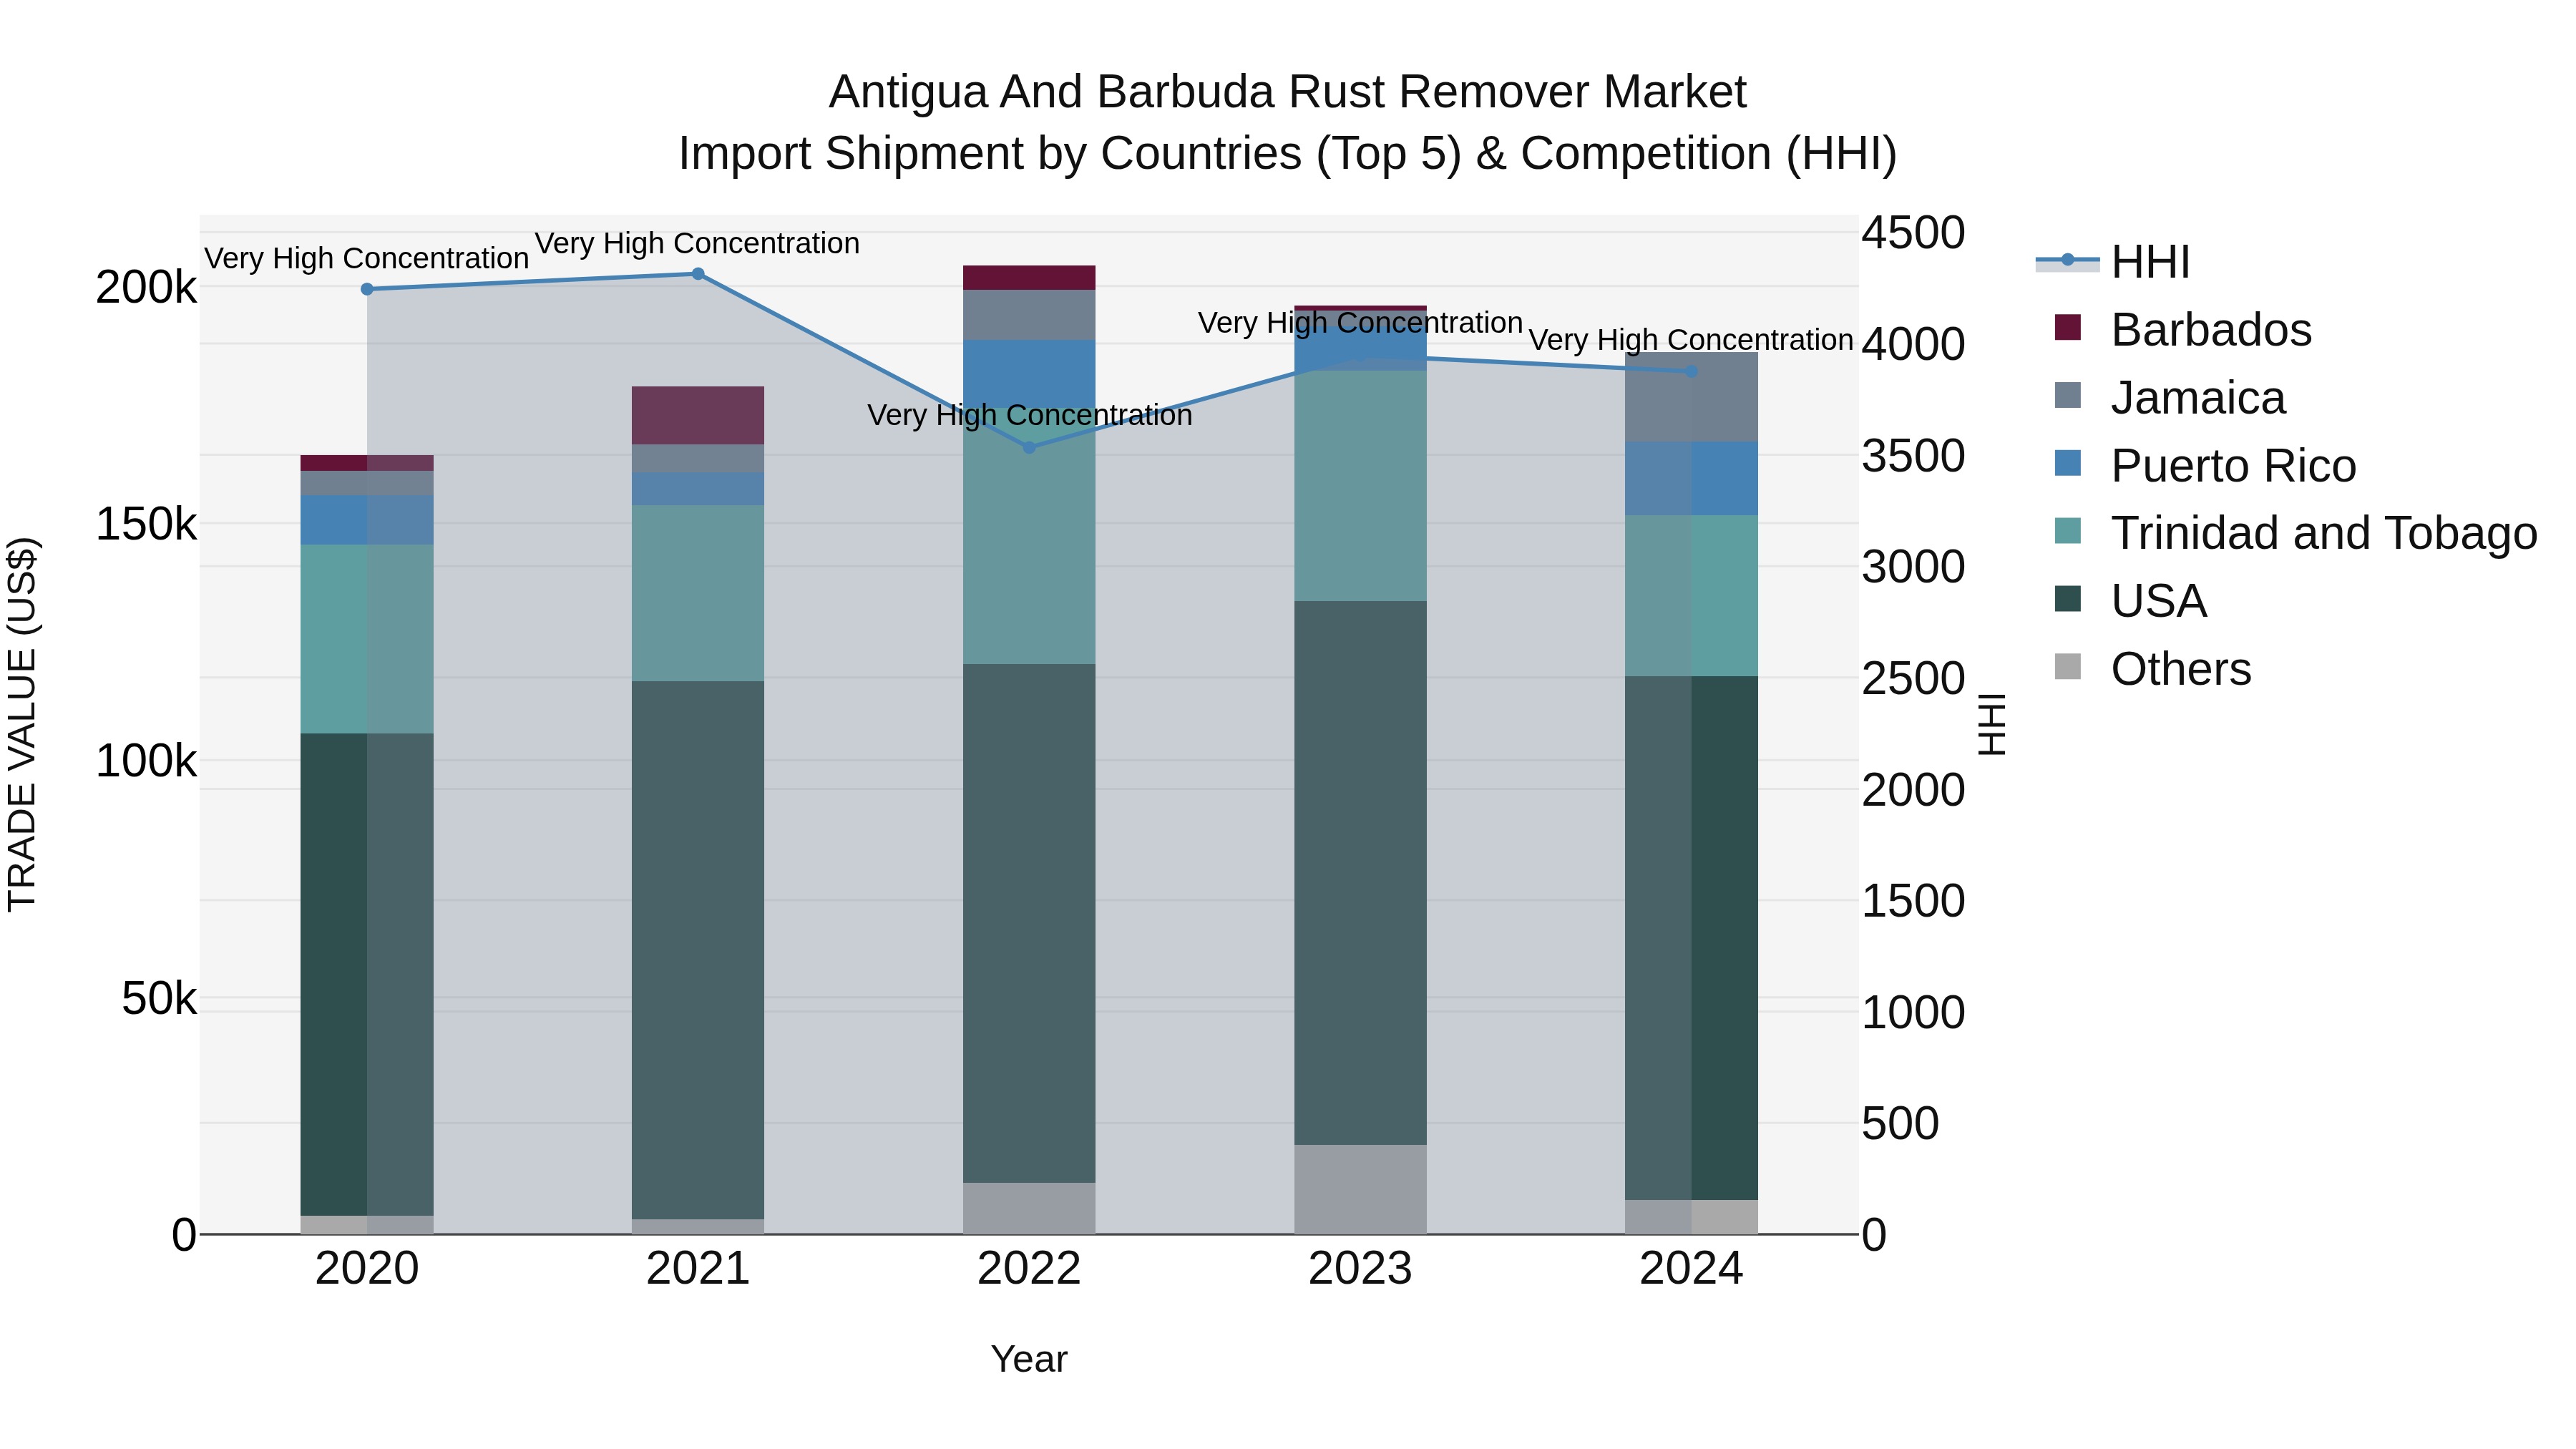Image resolution: width=2576 pixels, height=1449 pixels.
Task: Select the 2022 HHI data point
Action: [1029, 447]
